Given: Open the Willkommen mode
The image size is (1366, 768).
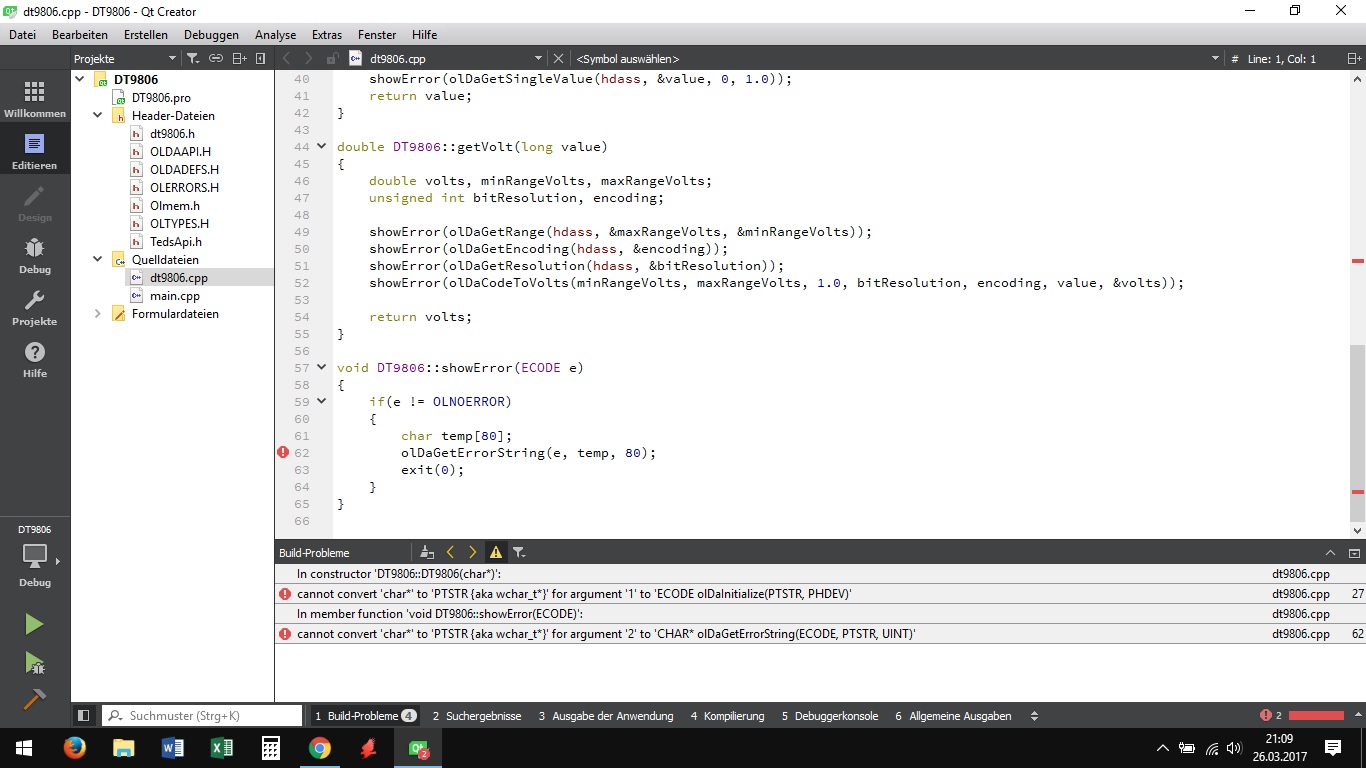Looking at the screenshot, I should tap(35, 100).
